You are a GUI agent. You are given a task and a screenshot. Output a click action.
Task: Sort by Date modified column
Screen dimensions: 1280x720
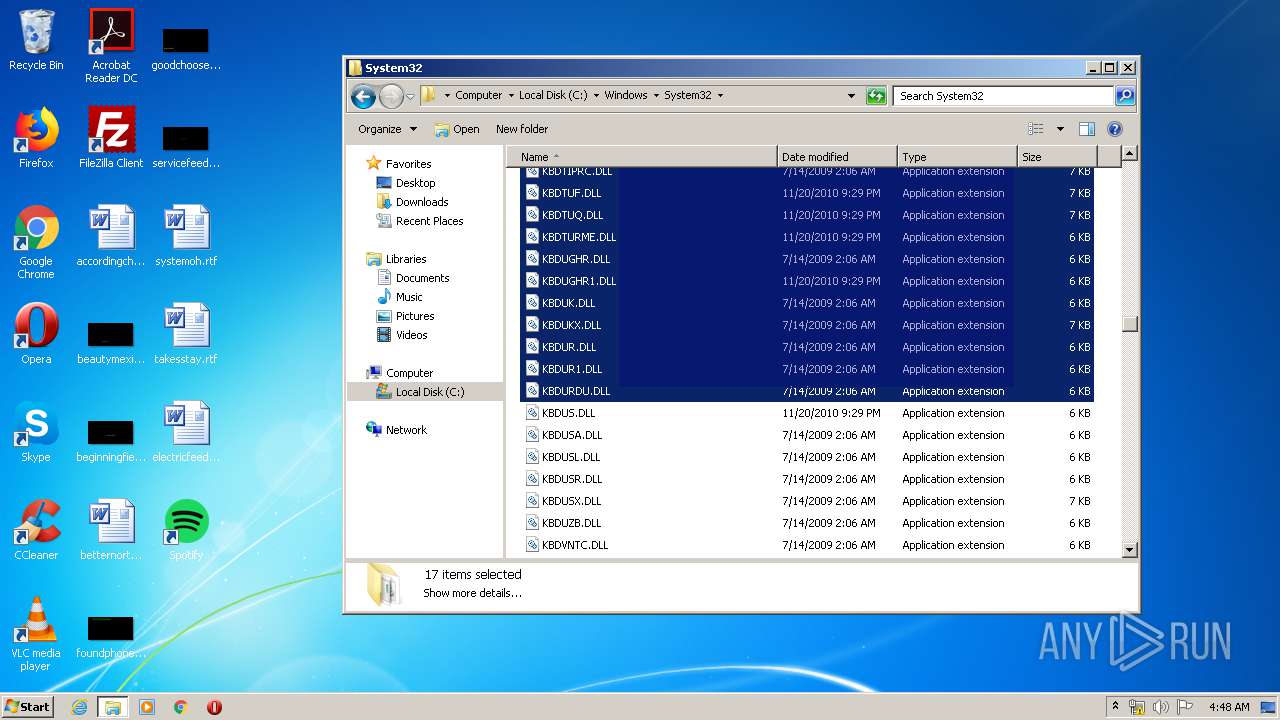point(837,157)
